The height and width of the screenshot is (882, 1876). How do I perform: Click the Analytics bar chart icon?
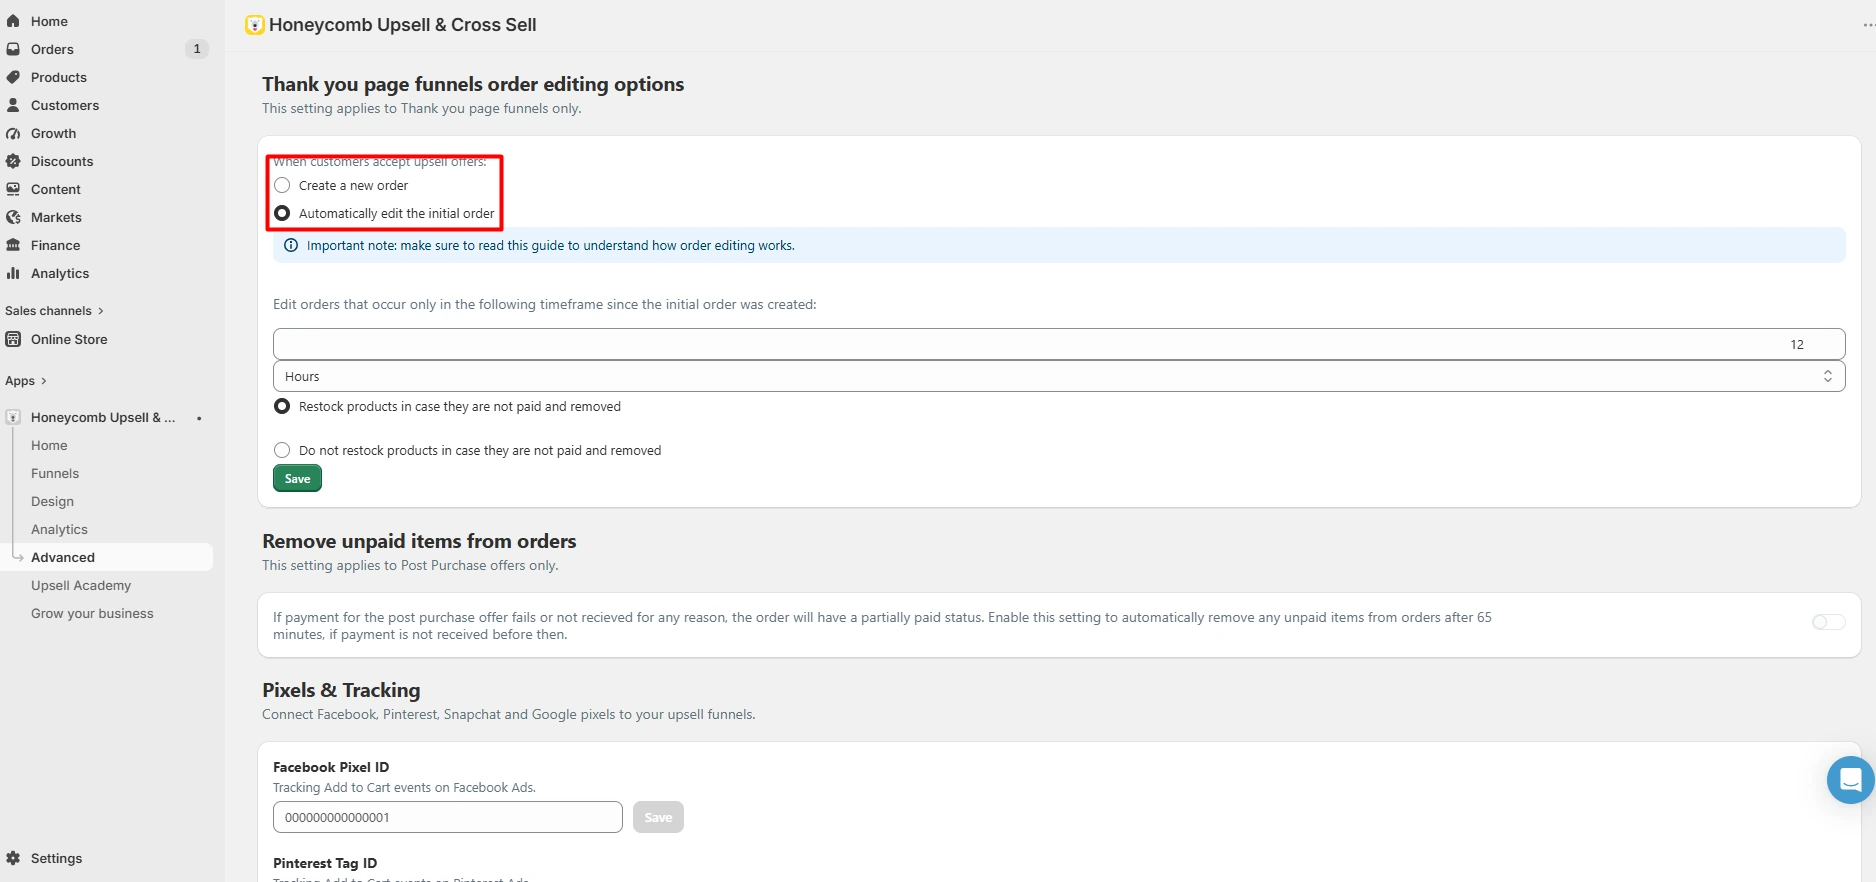[13, 273]
